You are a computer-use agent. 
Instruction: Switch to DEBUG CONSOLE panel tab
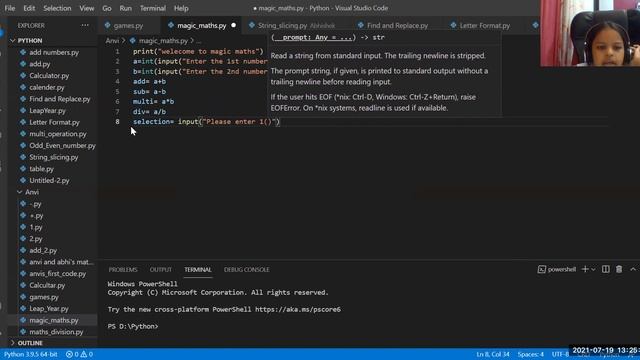click(246, 269)
